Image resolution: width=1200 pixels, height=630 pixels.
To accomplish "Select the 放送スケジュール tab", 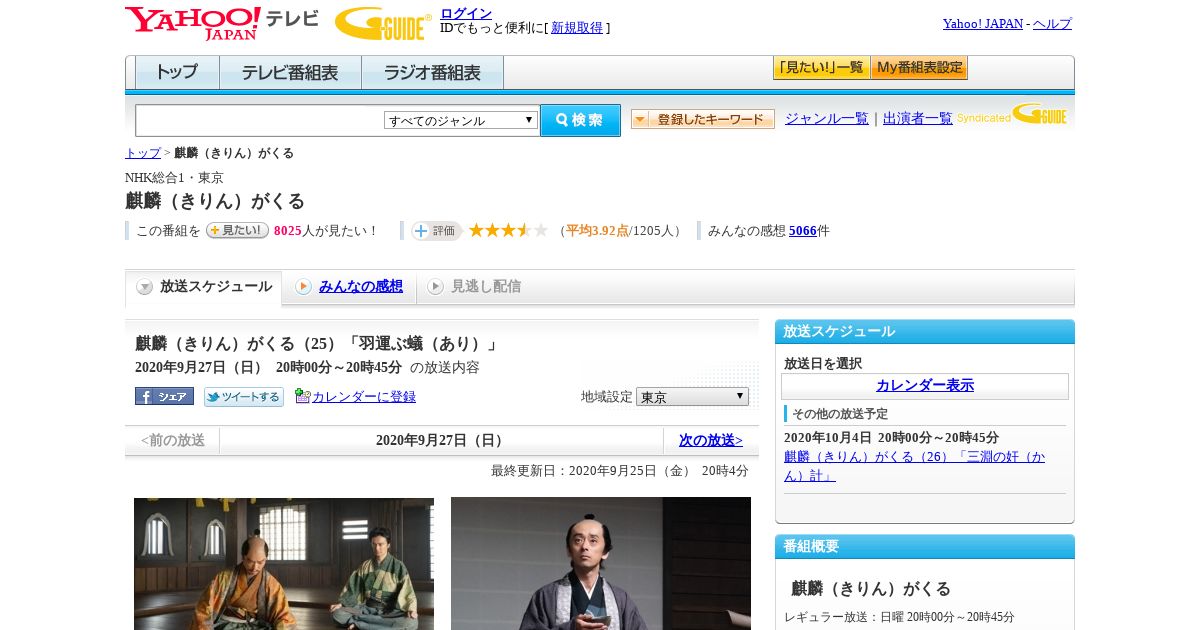I will [x=204, y=287].
